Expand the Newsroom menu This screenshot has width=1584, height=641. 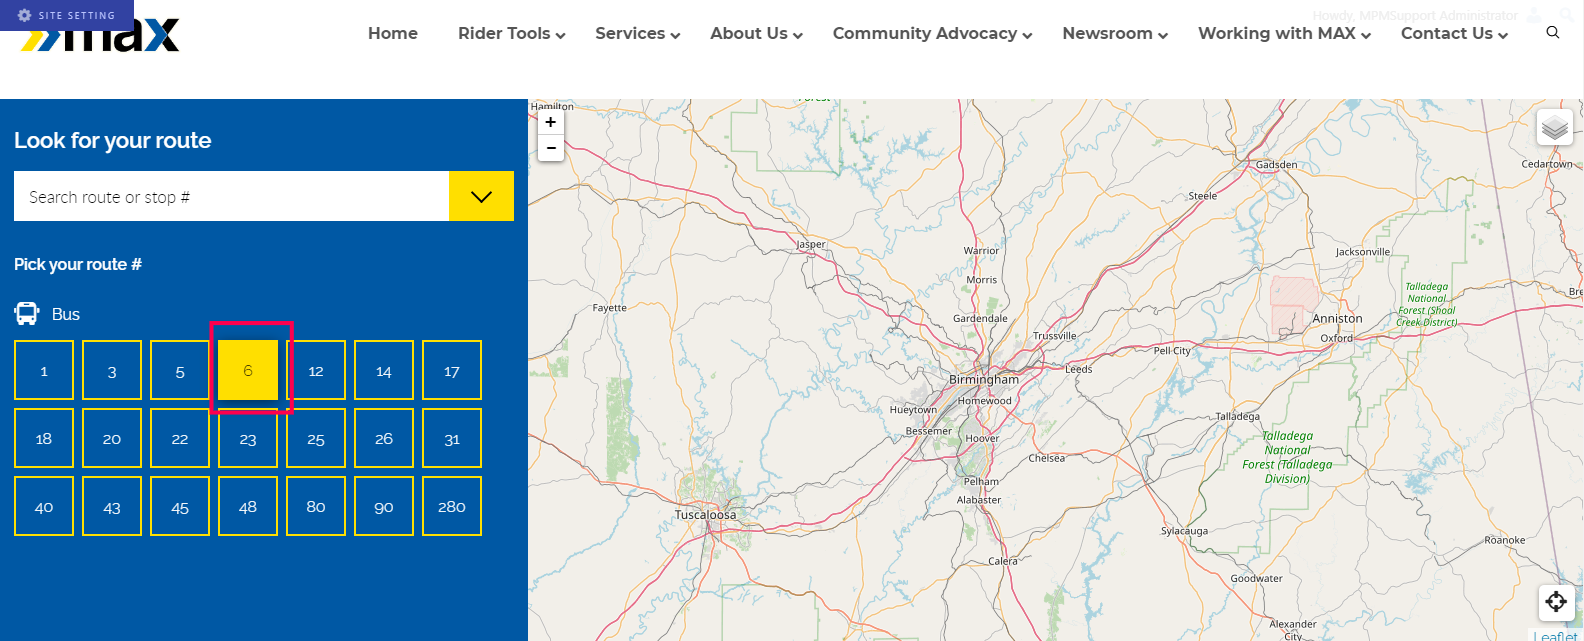tap(1115, 33)
